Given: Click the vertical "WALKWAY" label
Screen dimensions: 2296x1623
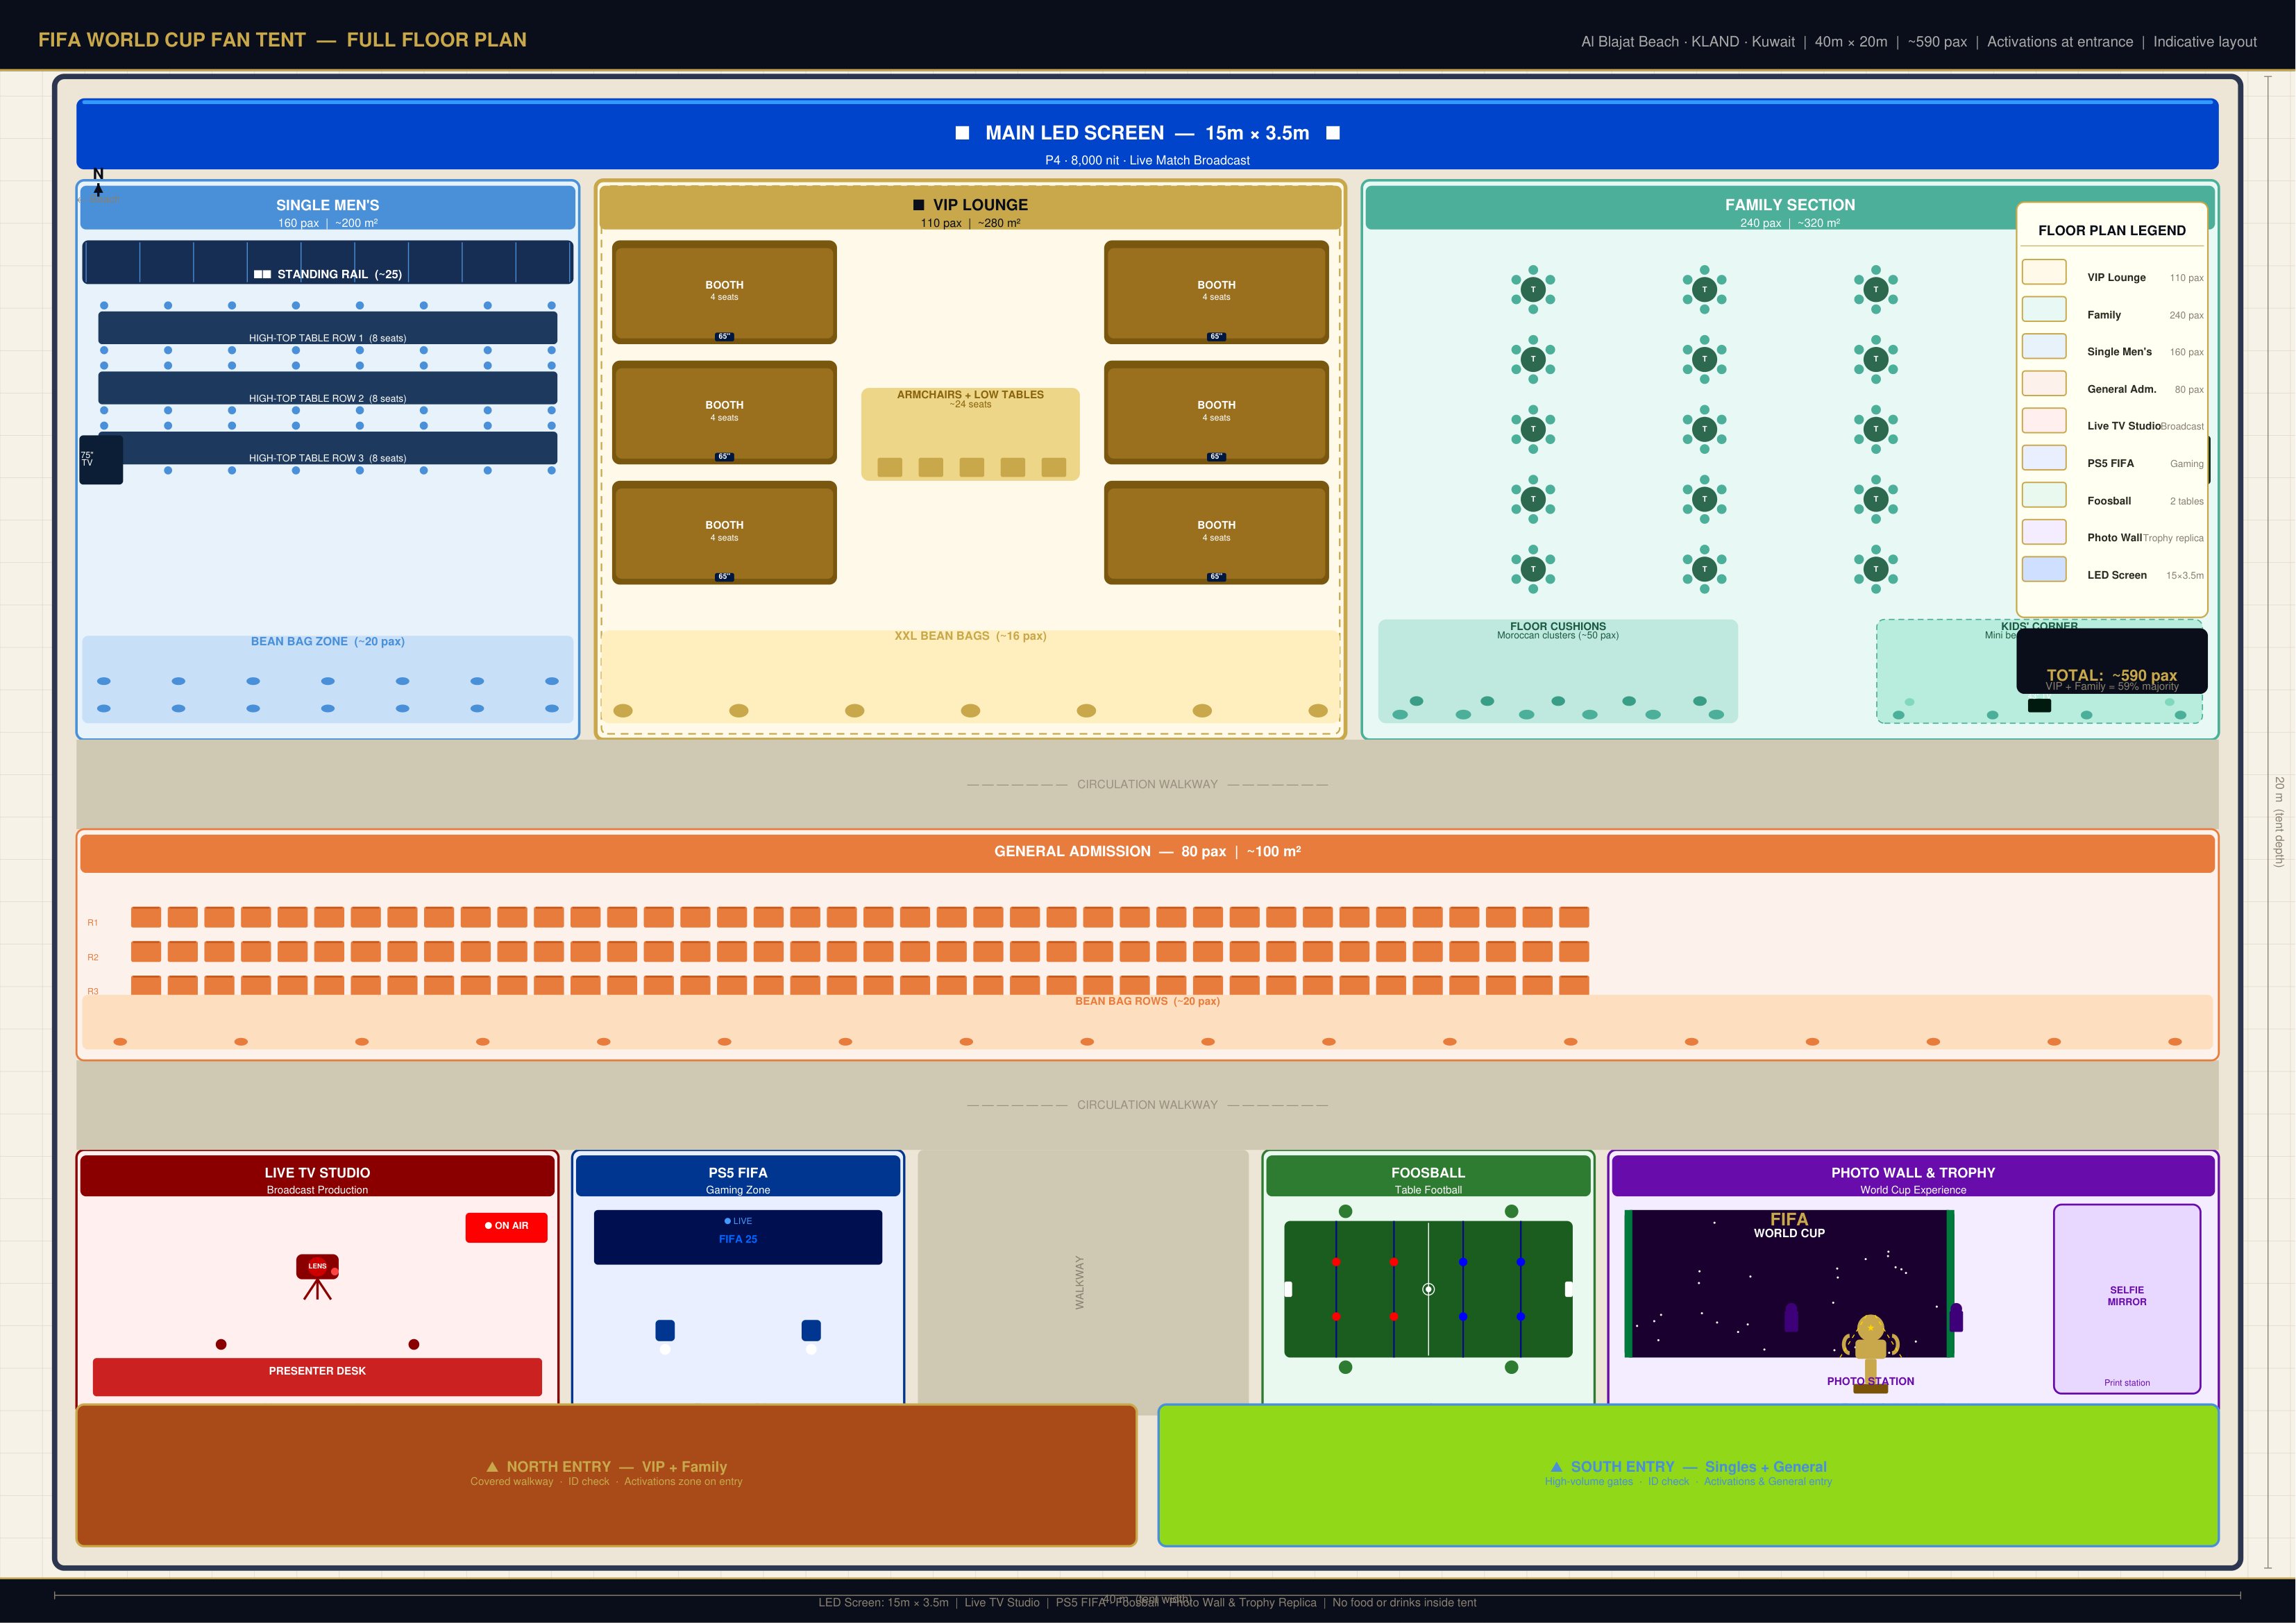Looking at the screenshot, I should pos(1079,1283).
